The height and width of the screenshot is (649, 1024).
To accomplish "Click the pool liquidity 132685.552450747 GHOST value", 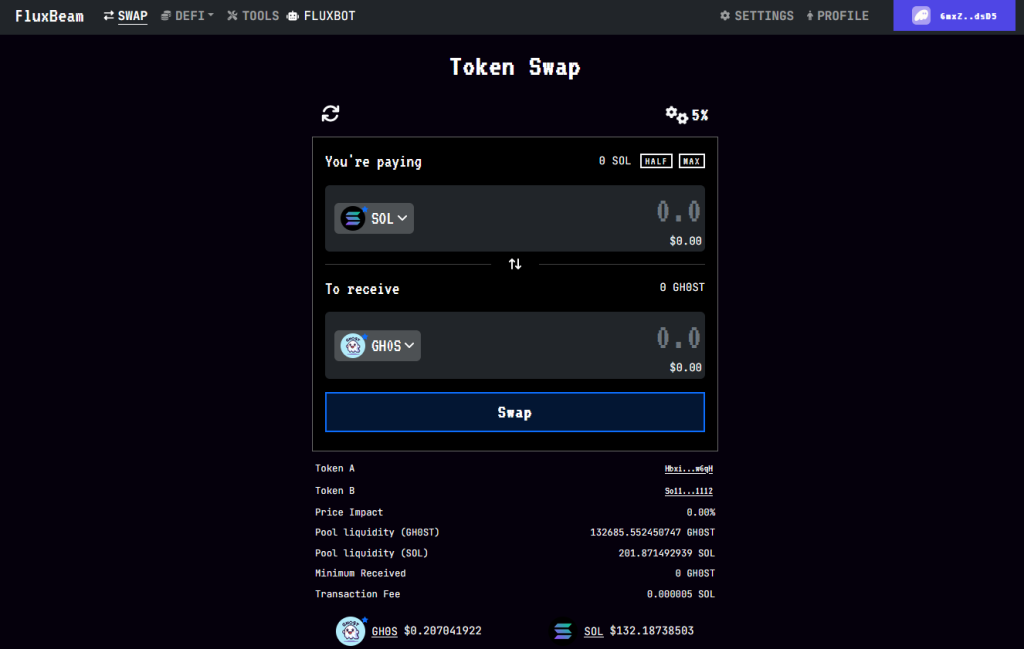I will (x=652, y=533).
